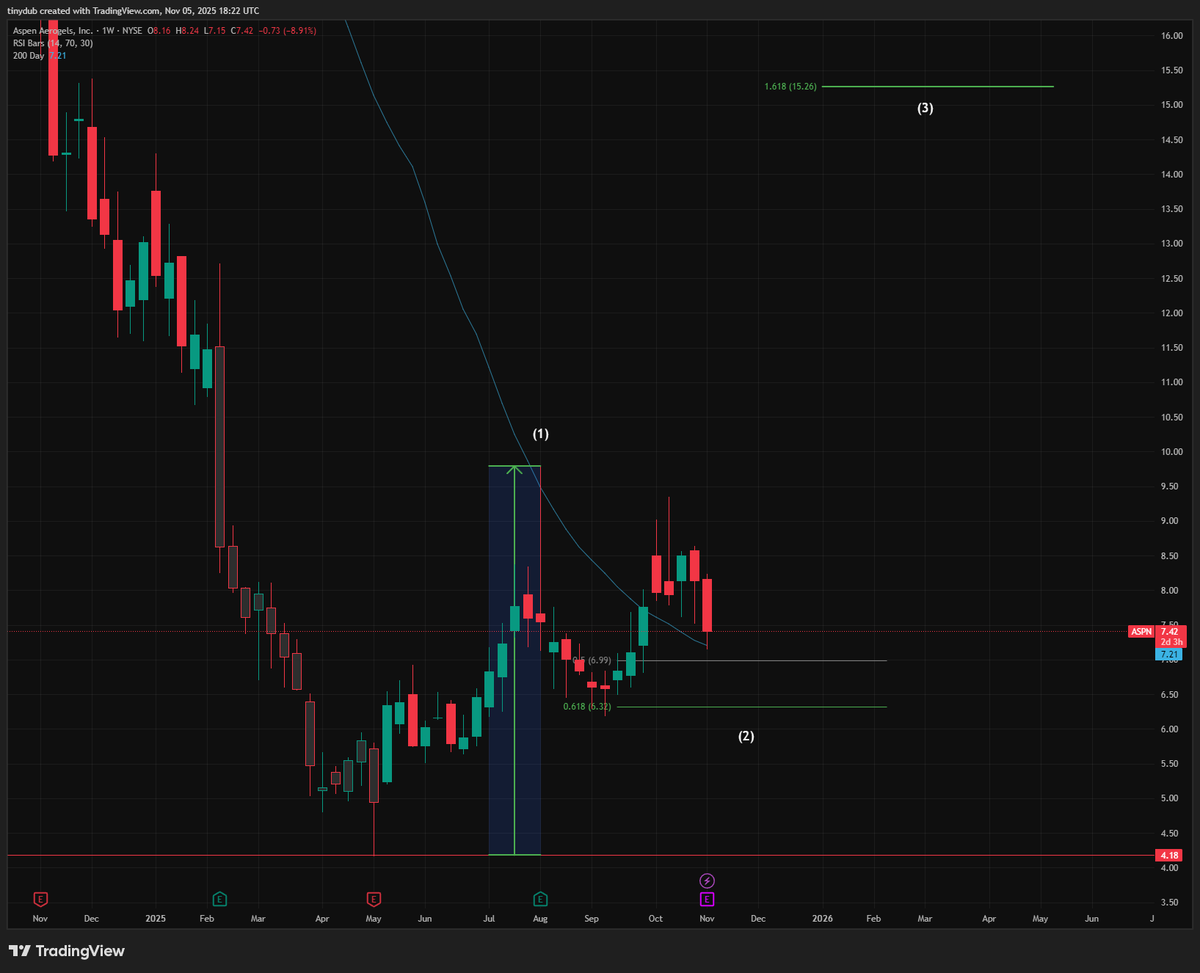Click the blue 7.21 moving average price tag
The width and height of the screenshot is (1200, 973).
(1169, 654)
